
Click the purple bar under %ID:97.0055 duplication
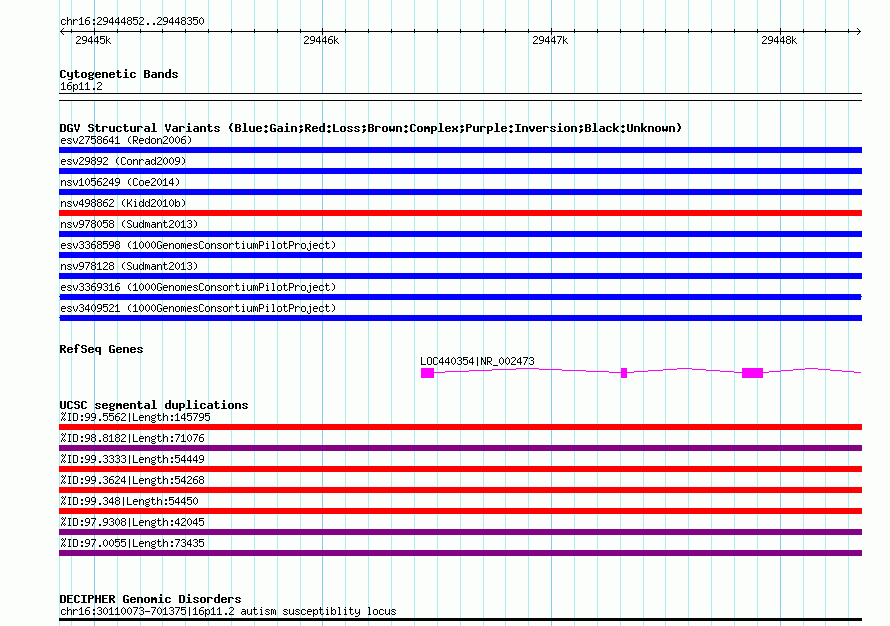coord(460,553)
